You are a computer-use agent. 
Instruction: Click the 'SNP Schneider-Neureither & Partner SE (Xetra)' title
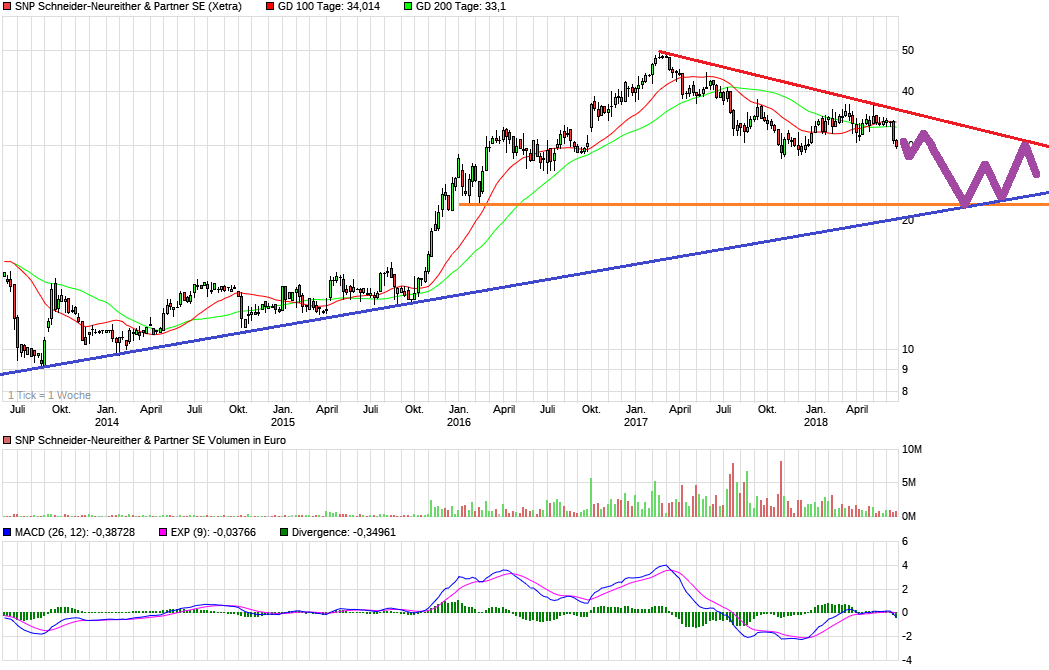[x=128, y=7]
